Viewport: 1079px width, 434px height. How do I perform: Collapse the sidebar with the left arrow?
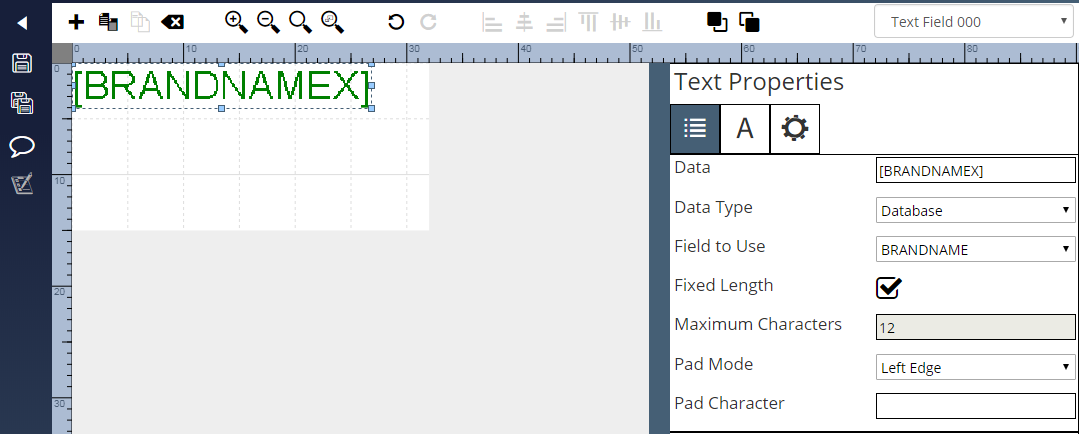click(22, 23)
